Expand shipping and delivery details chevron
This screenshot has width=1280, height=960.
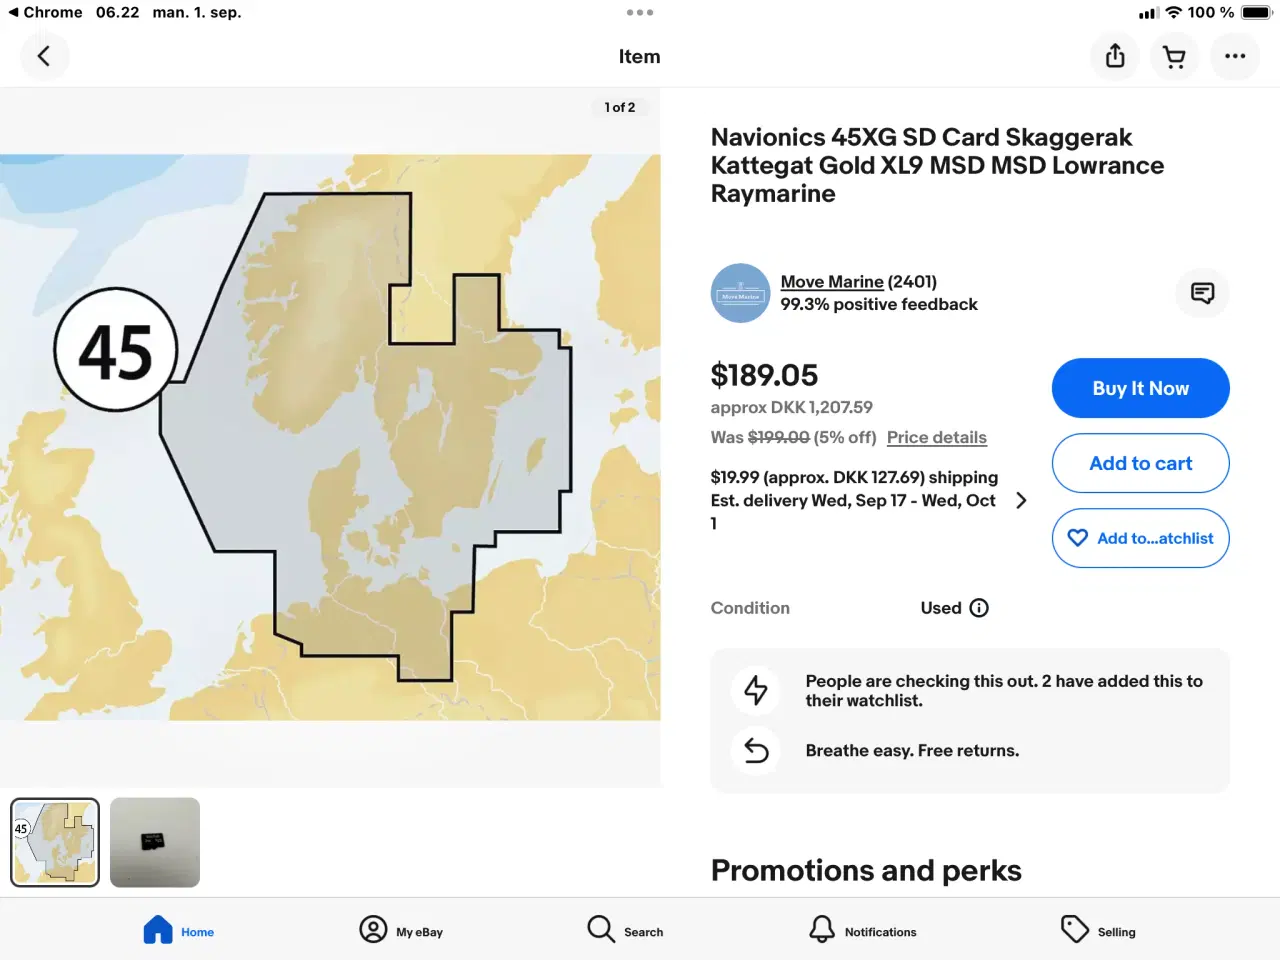[x=1021, y=500]
